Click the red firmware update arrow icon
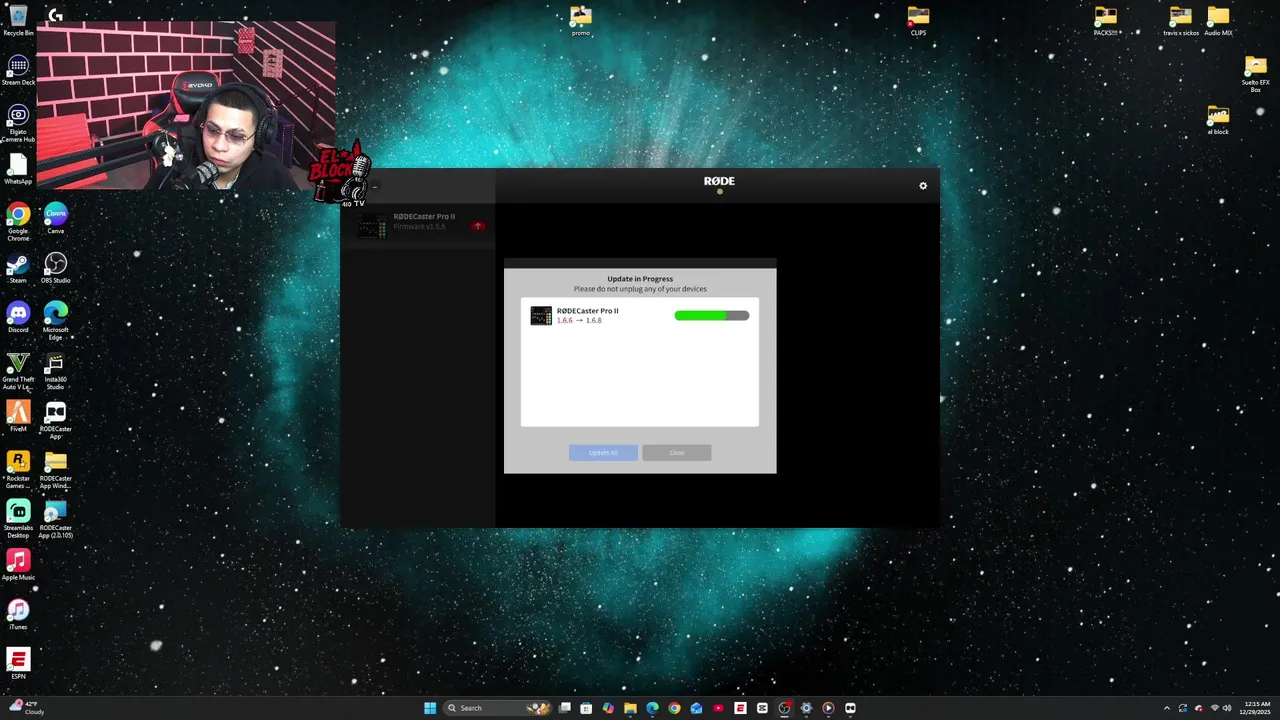 tap(478, 226)
